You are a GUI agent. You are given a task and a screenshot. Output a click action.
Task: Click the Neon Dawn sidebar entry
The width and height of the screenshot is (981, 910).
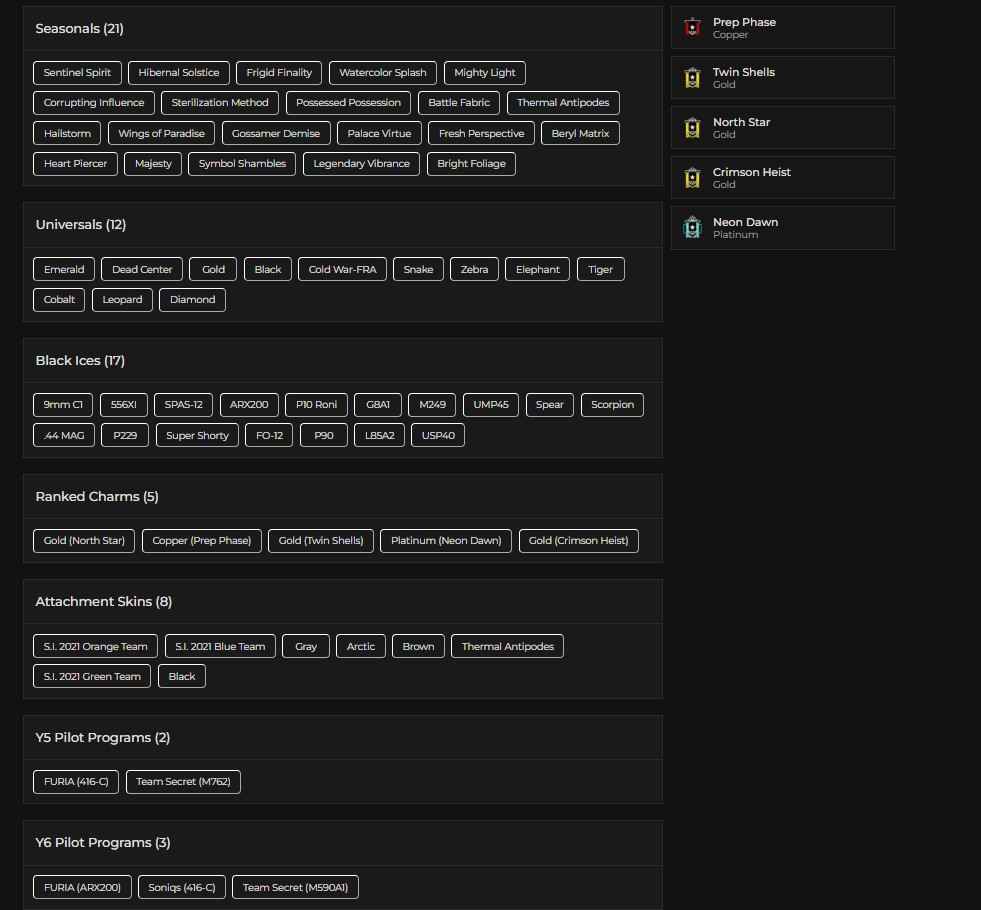[782, 227]
